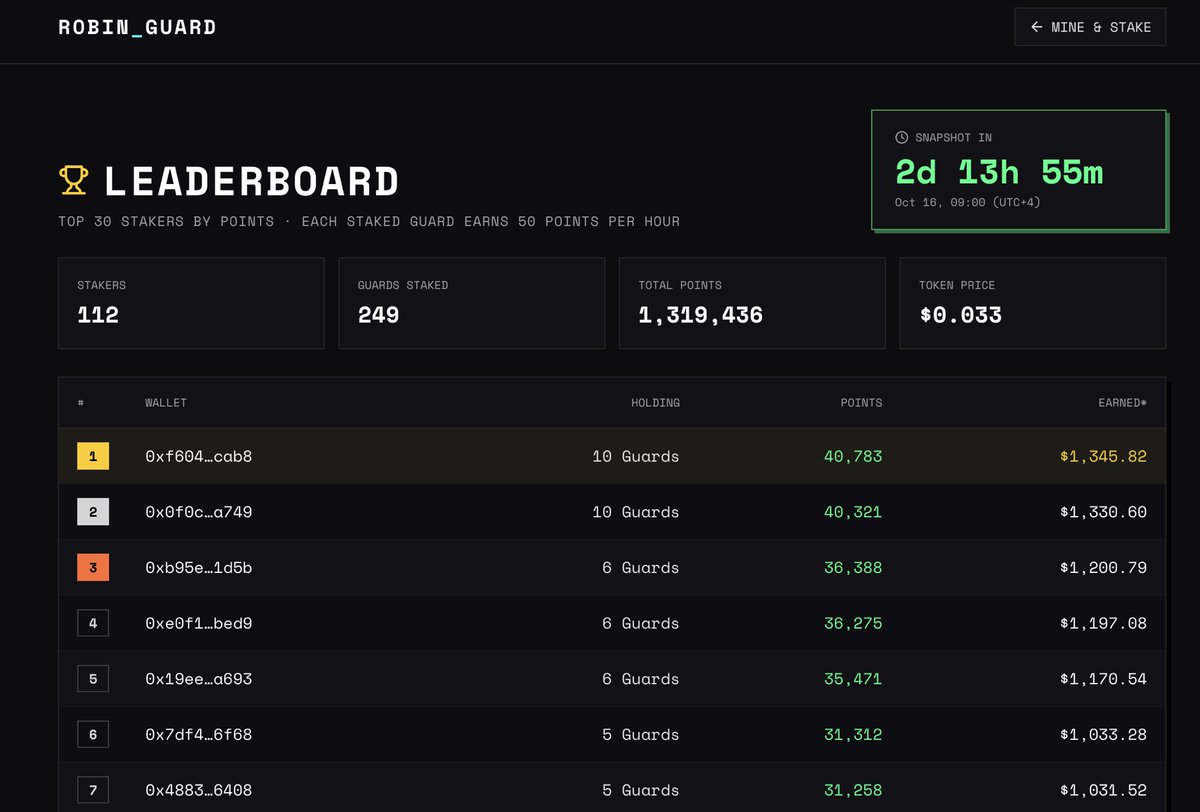Click the orange rank 3 badge
Image resolution: width=1200 pixels, height=812 pixels.
coord(93,568)
